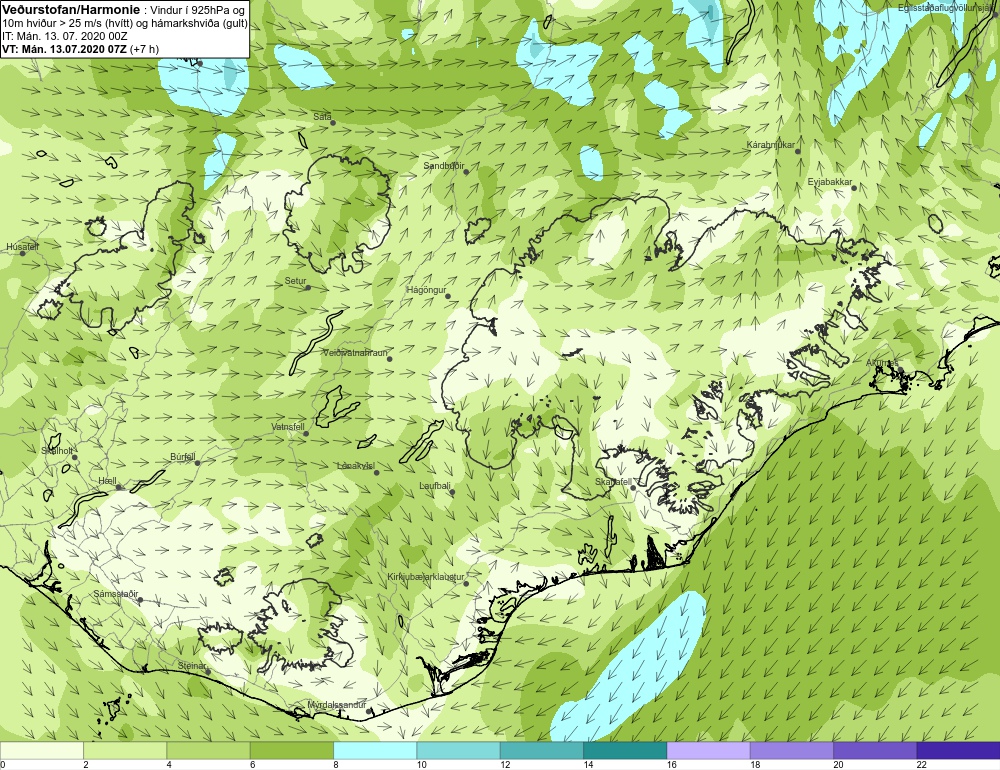The image size is (1000, 770).
Task: Select the Vatnsfell station label
Action: (x=288, y=427)
